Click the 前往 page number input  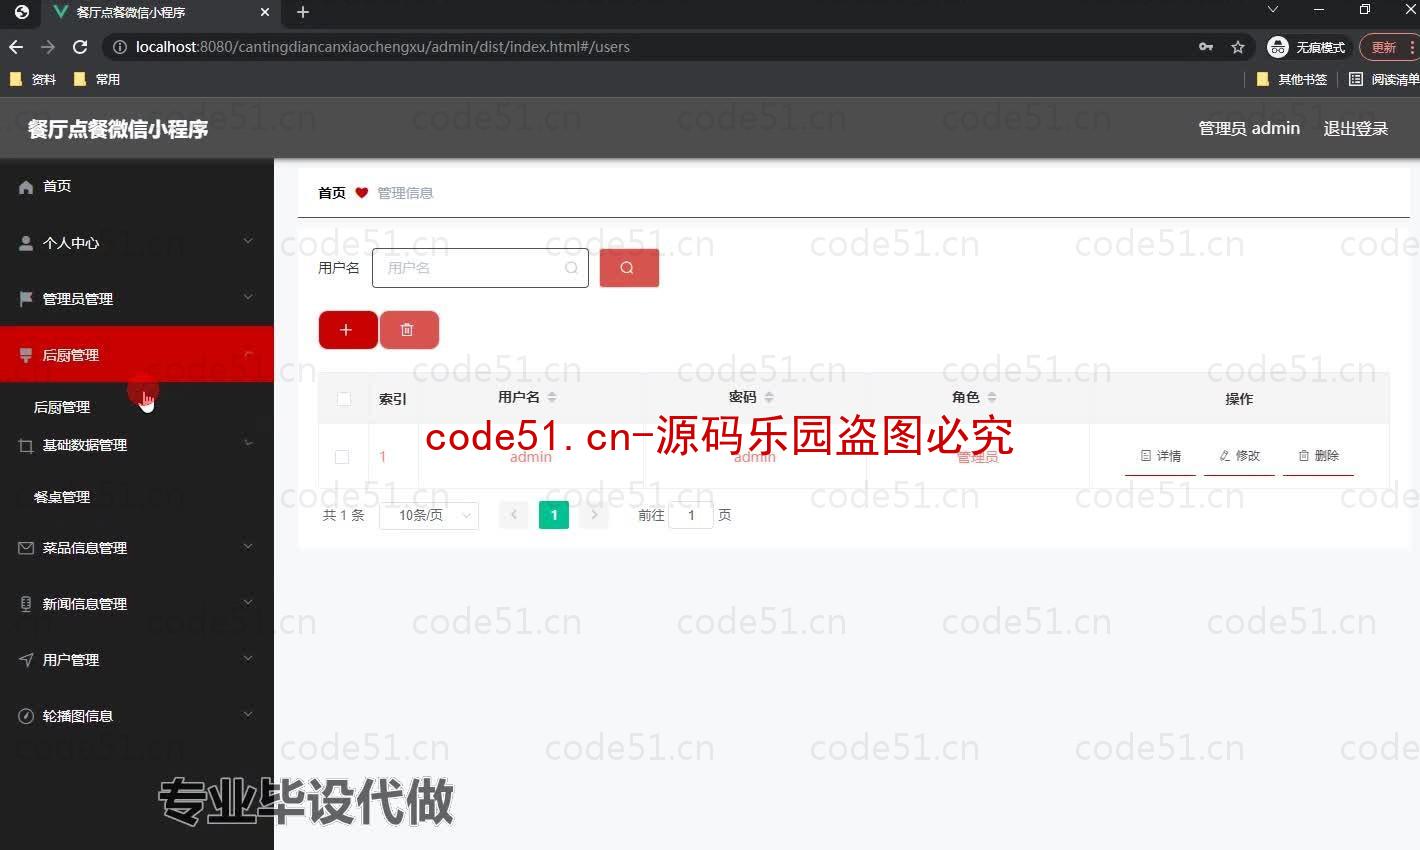[690, 515]
